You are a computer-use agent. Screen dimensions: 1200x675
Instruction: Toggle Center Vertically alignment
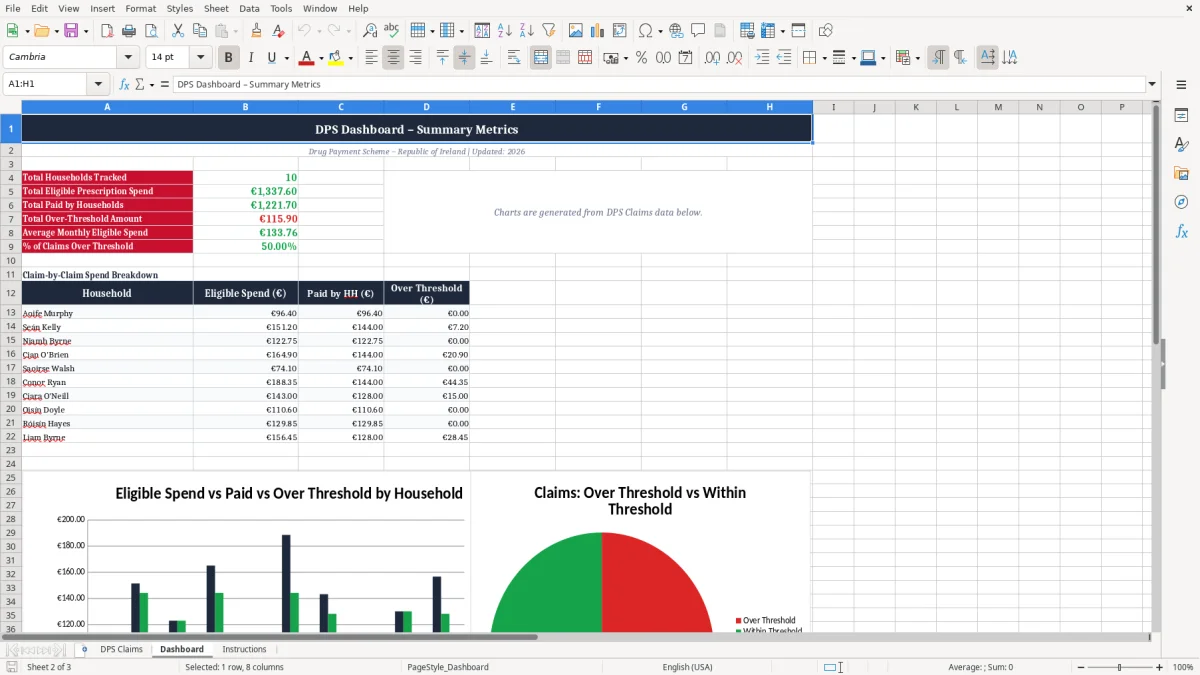(464, 58)
